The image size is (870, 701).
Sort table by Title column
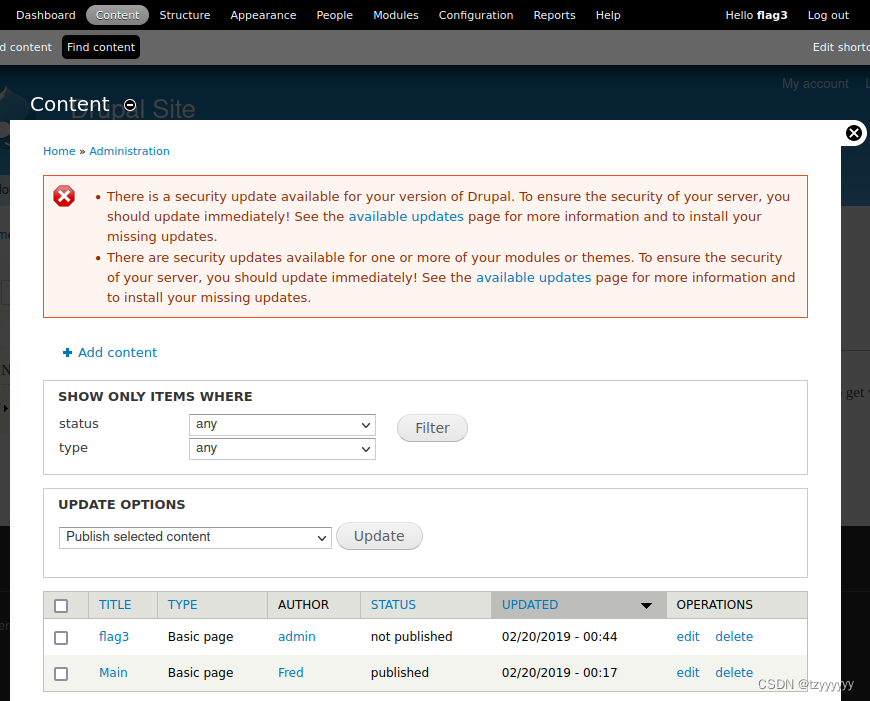coord(115,605)
